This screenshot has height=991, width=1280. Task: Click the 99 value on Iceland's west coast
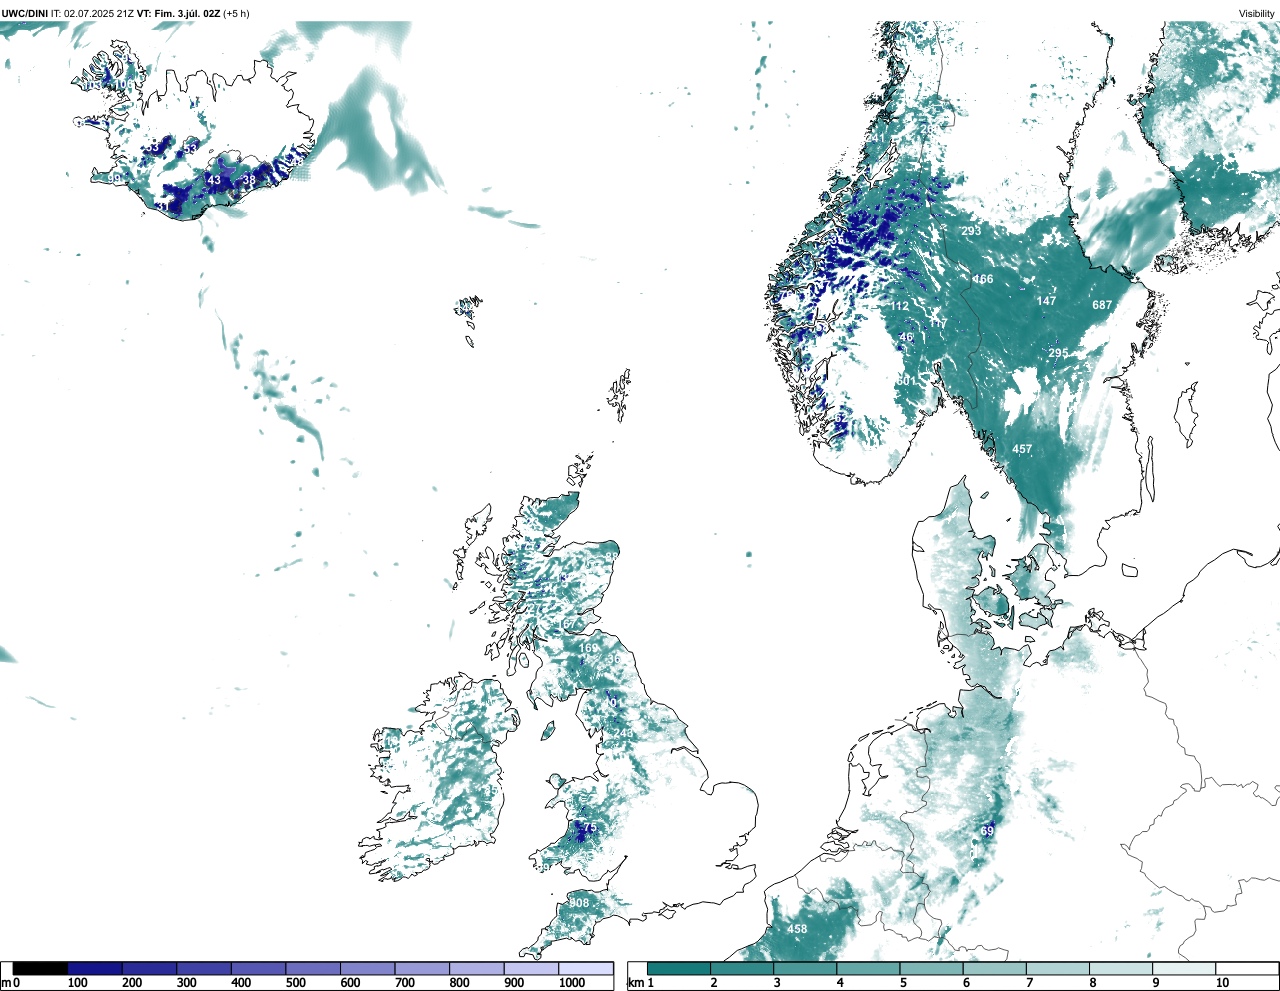(x=114, y=179)
